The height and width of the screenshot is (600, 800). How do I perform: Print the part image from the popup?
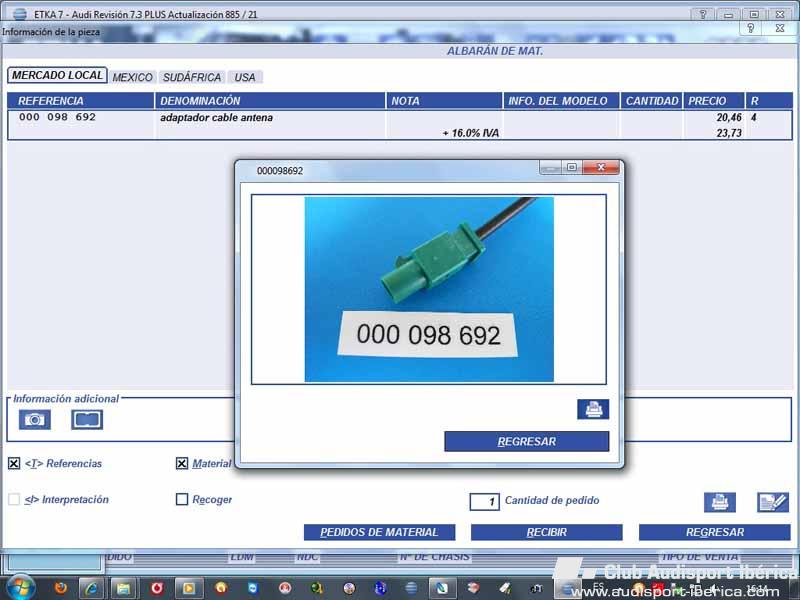(x=592, y=409)
